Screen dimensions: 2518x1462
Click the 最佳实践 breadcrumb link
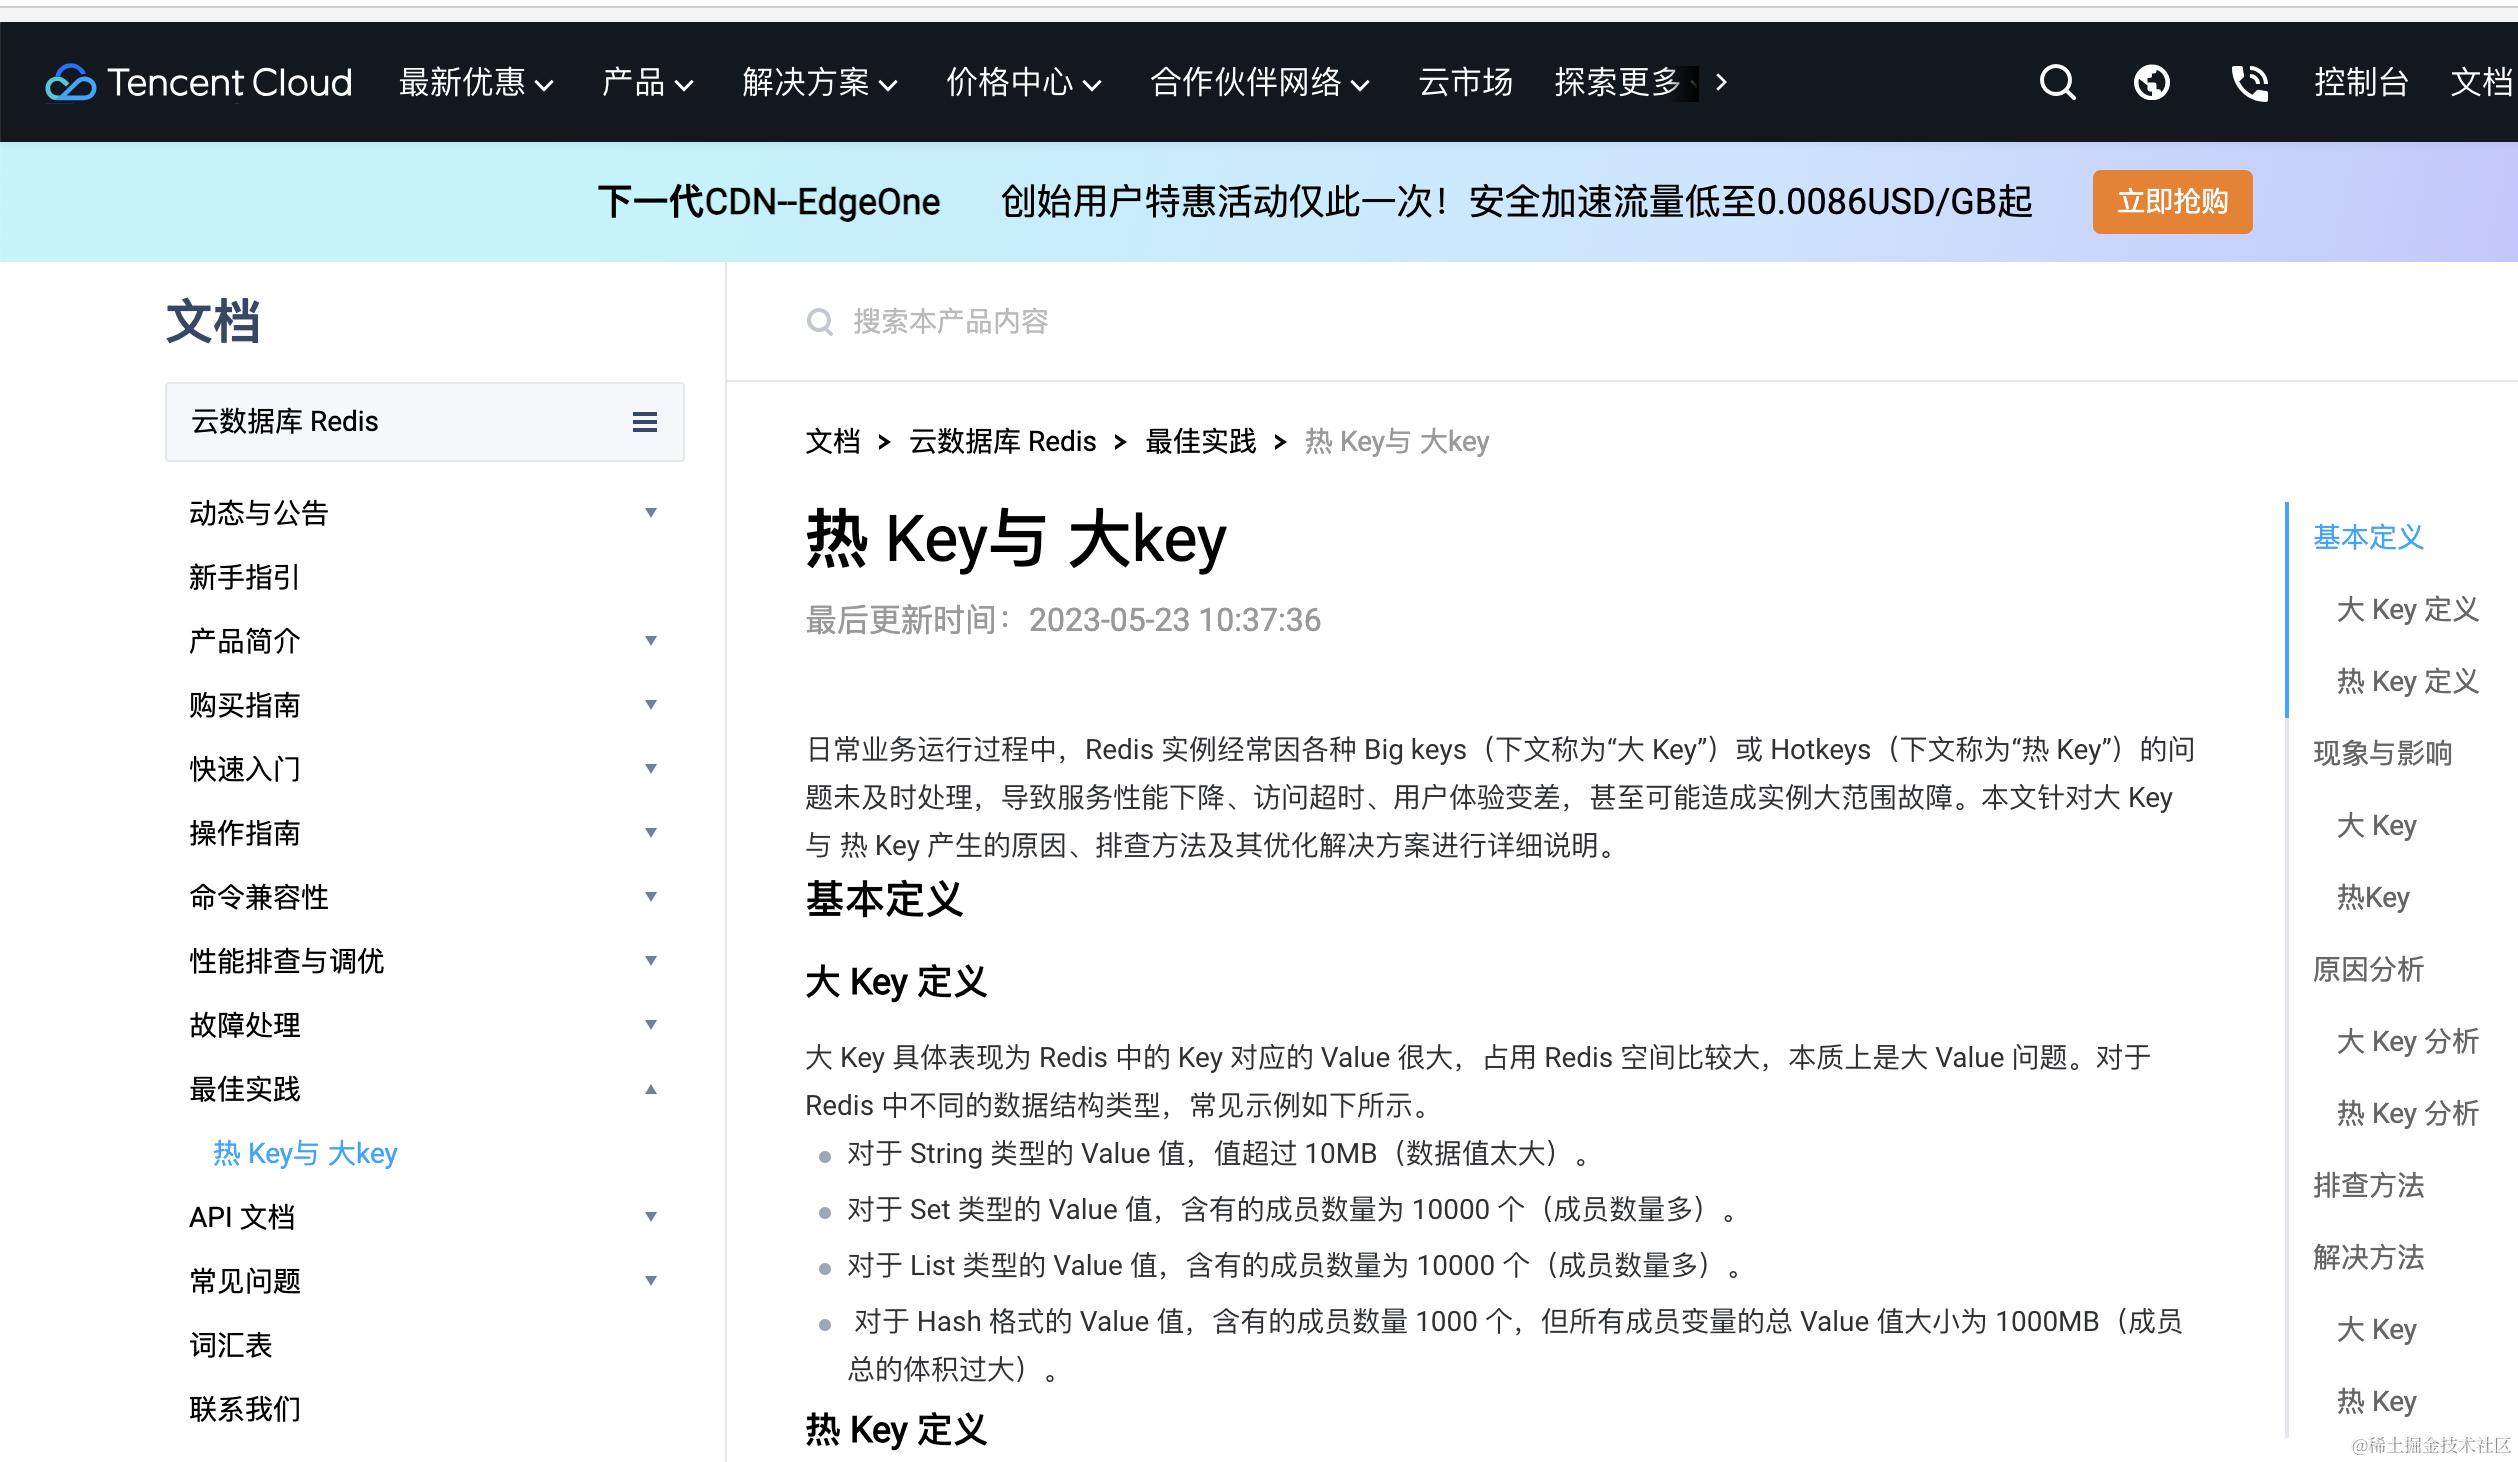[x=1200, y=441]
